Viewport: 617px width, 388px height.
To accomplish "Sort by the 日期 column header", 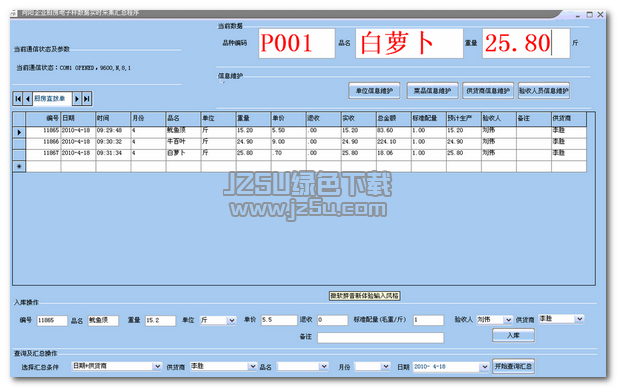I will [x=78, y=118].
